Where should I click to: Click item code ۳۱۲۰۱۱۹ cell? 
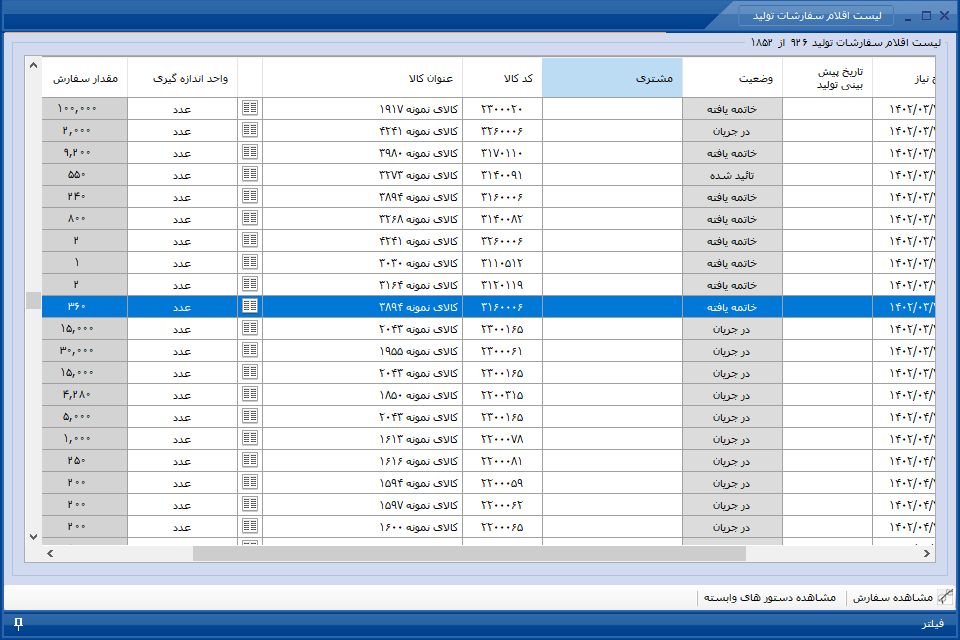click(503, 285)
